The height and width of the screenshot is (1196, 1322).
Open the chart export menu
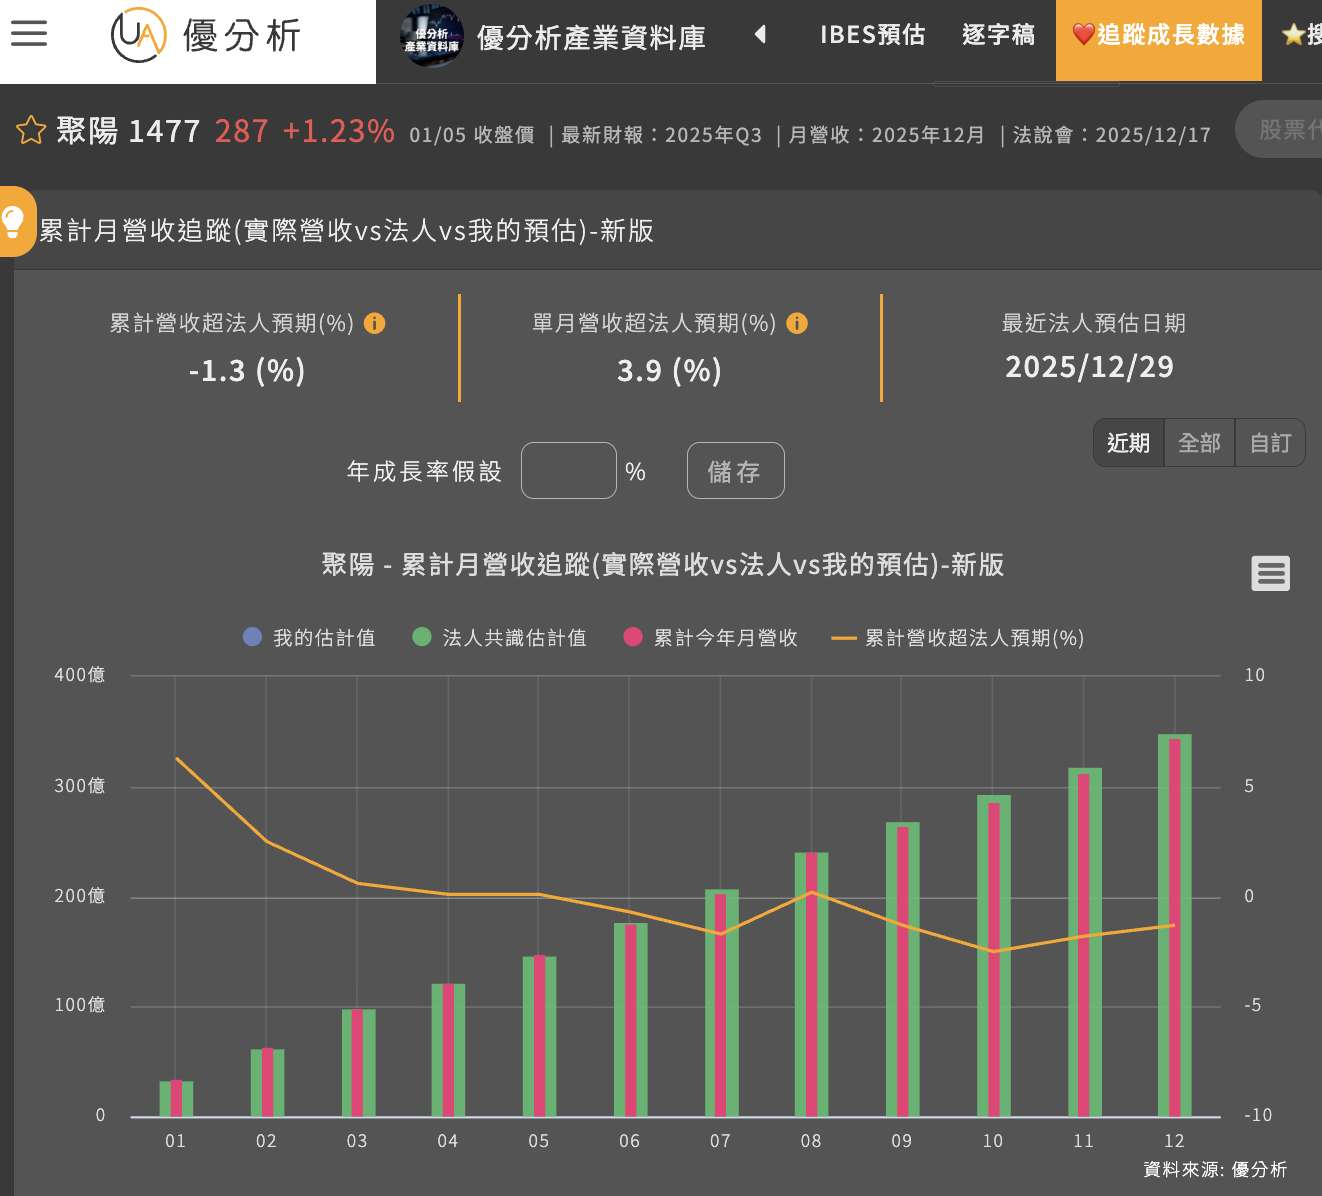[1270, 572]
